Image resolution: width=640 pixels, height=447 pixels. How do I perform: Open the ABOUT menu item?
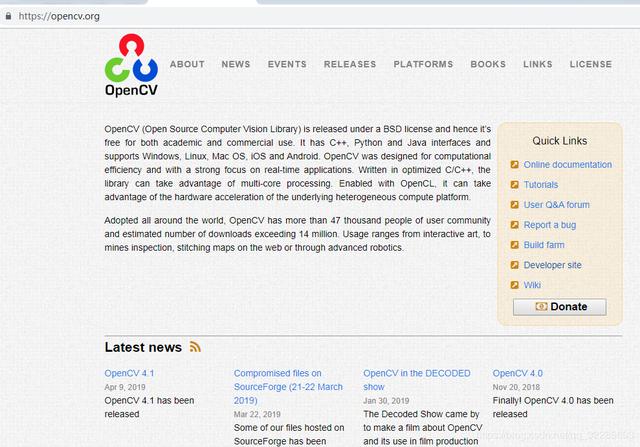pyautogui.click(x=187, y=64)
